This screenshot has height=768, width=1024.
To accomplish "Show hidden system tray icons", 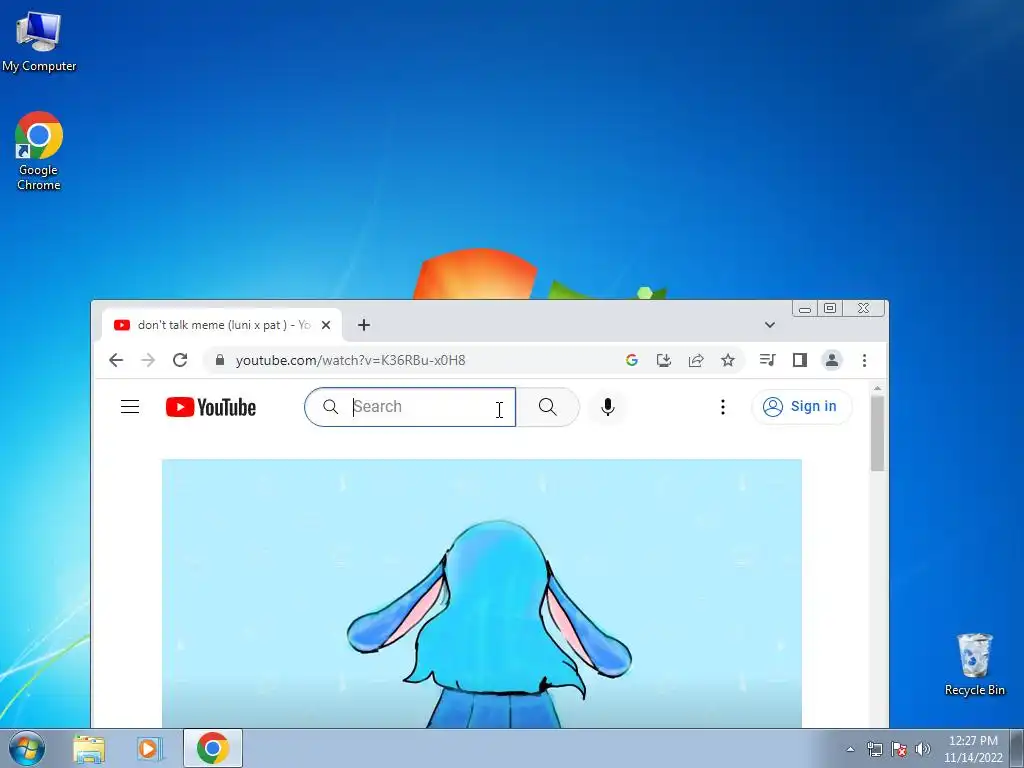I will click(x=850, y=749).
